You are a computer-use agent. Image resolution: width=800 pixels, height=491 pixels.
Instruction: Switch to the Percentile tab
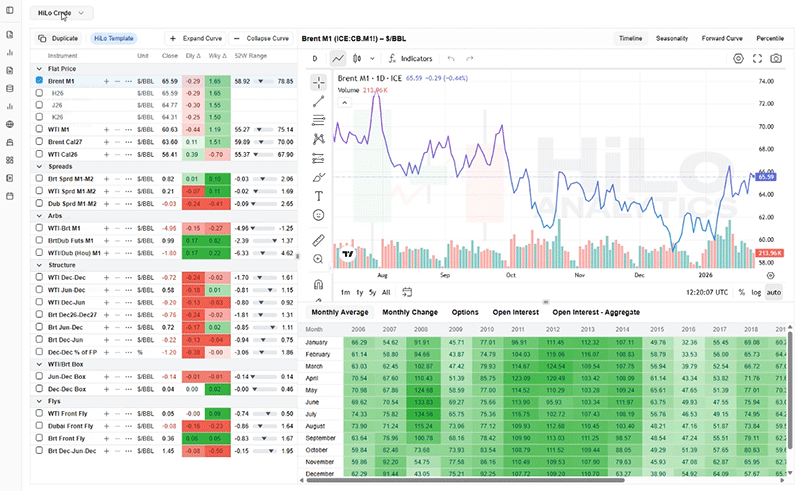(770, 38)
